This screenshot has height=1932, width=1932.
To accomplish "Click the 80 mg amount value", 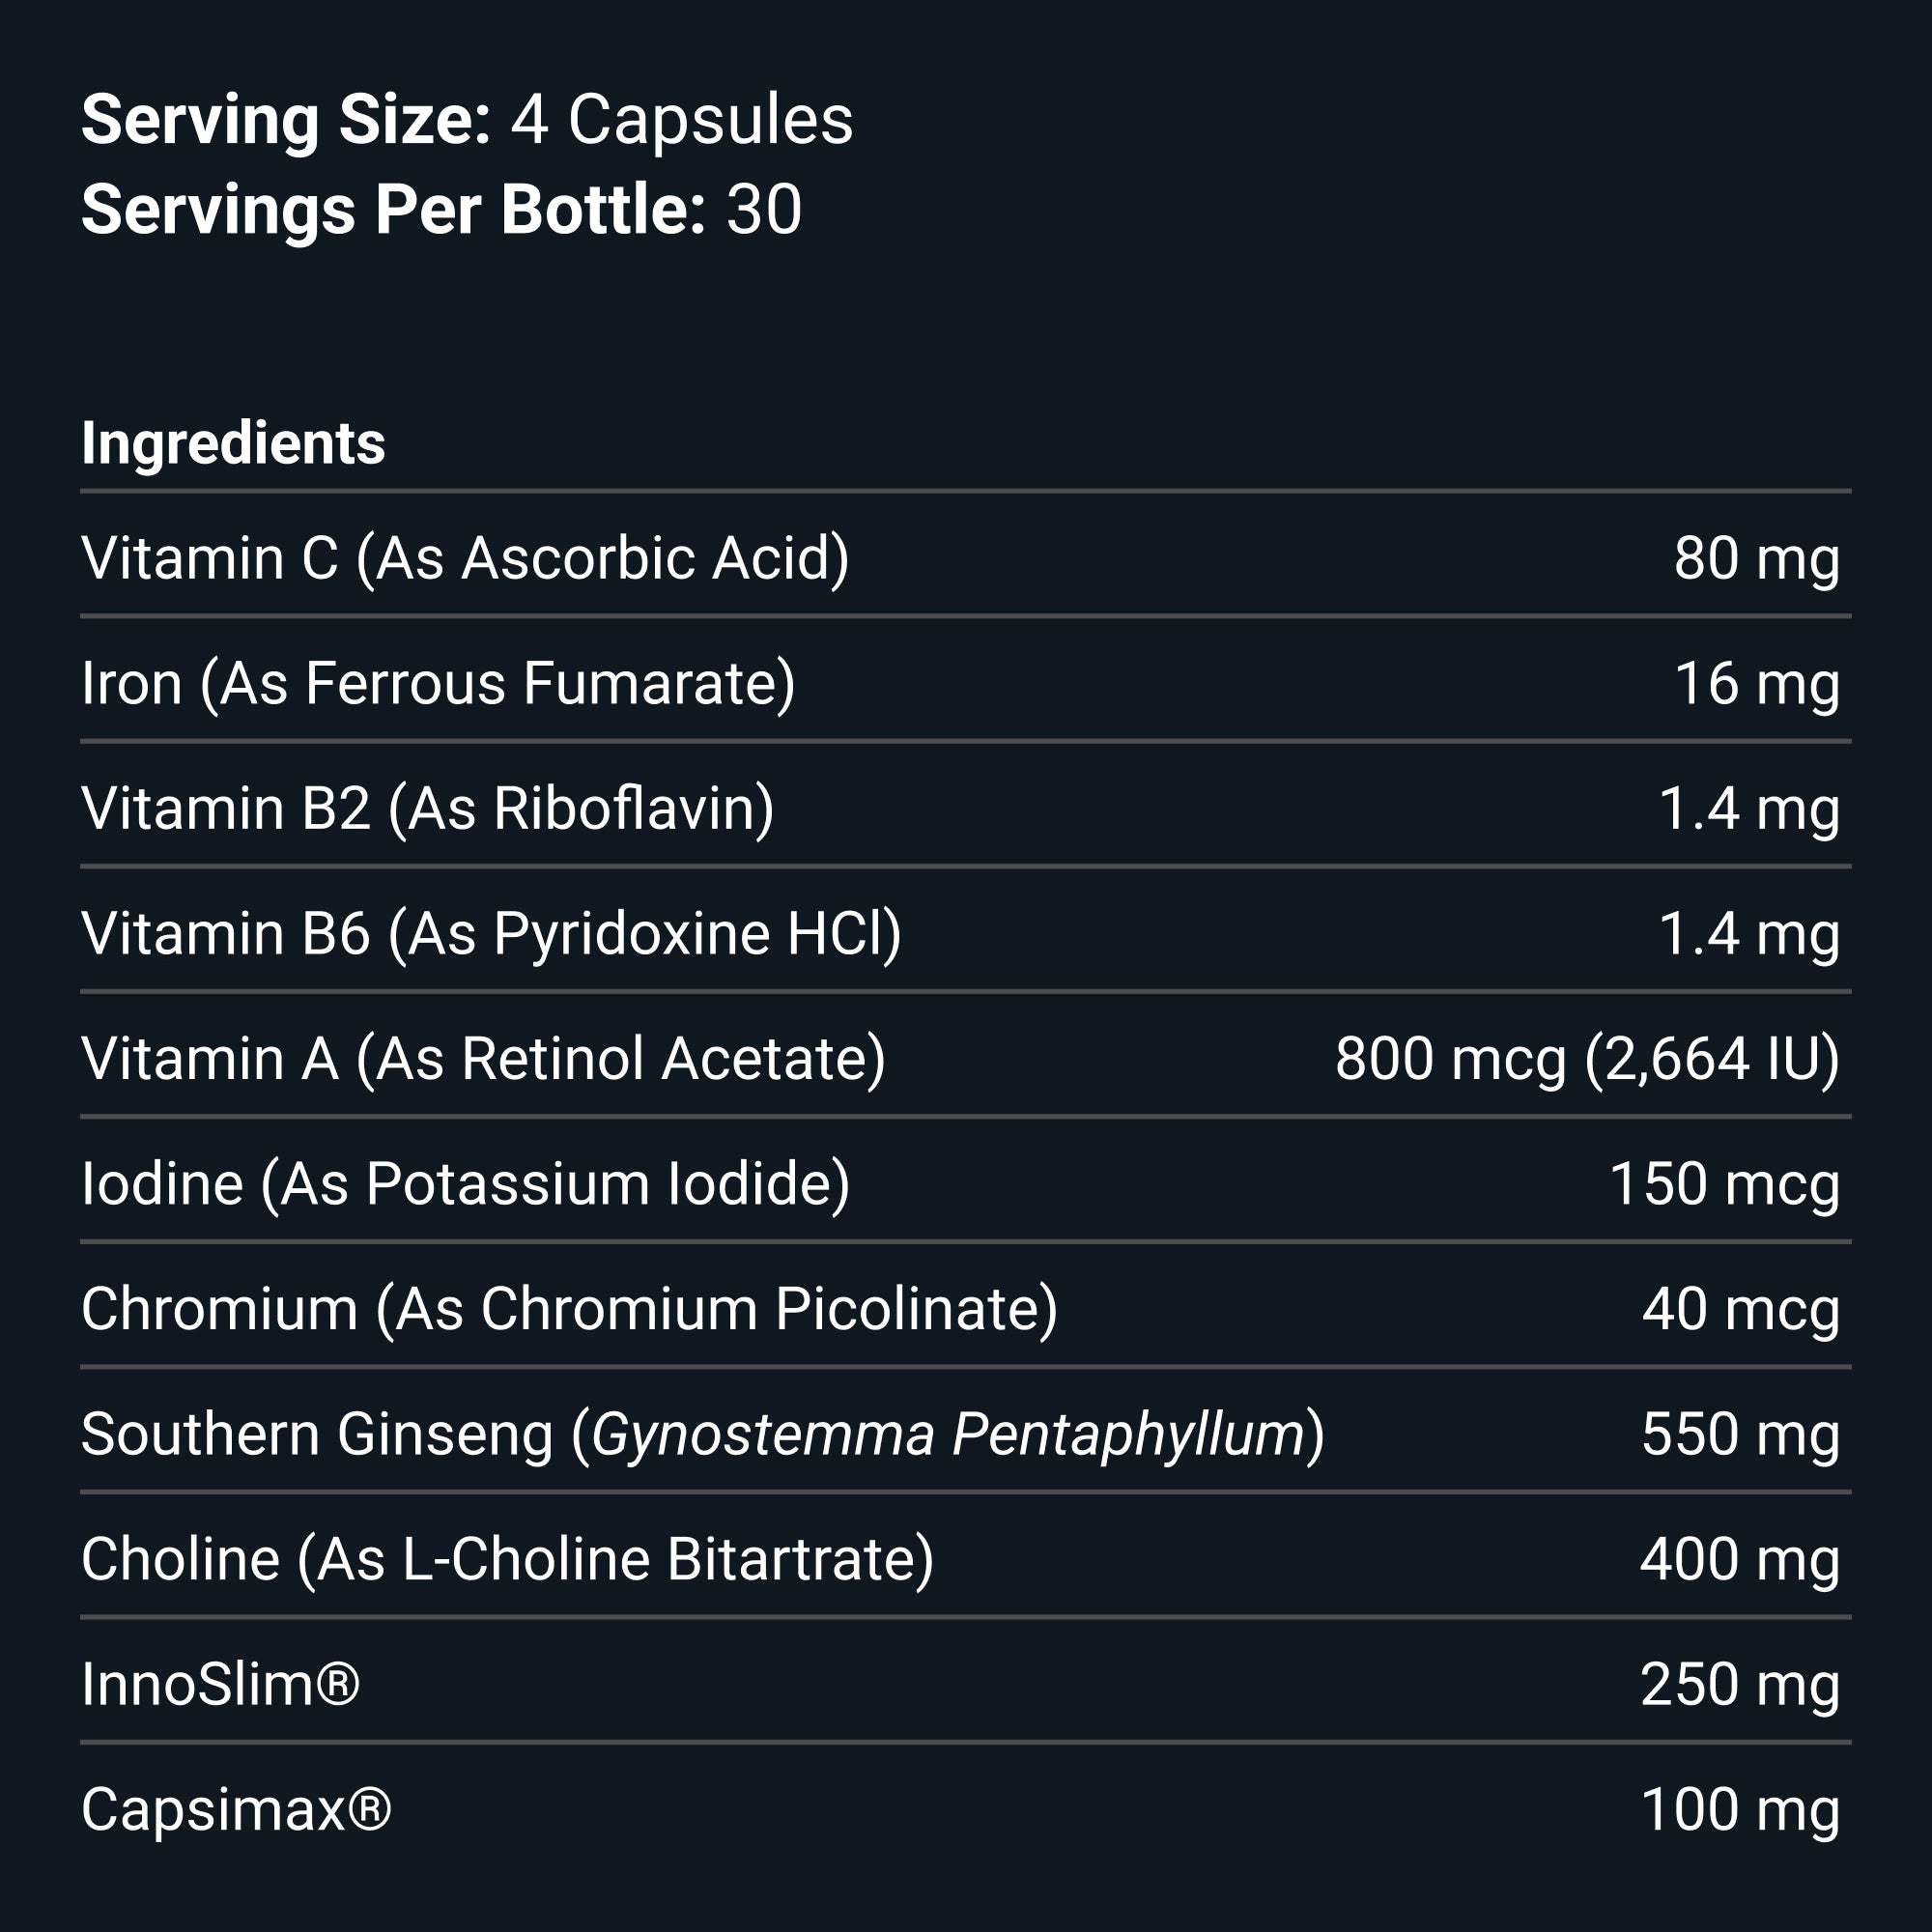I will pos(1756,558).
